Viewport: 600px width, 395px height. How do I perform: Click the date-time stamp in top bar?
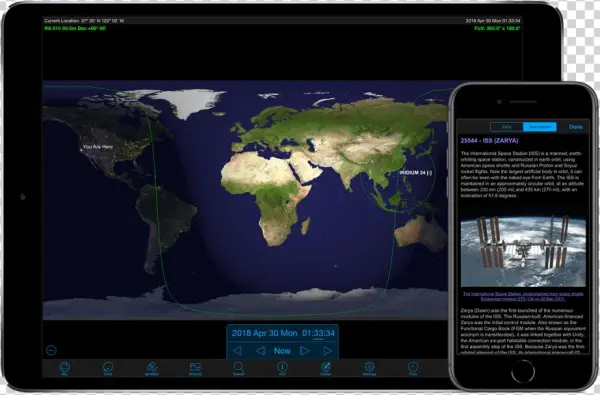tap(493, 21)
